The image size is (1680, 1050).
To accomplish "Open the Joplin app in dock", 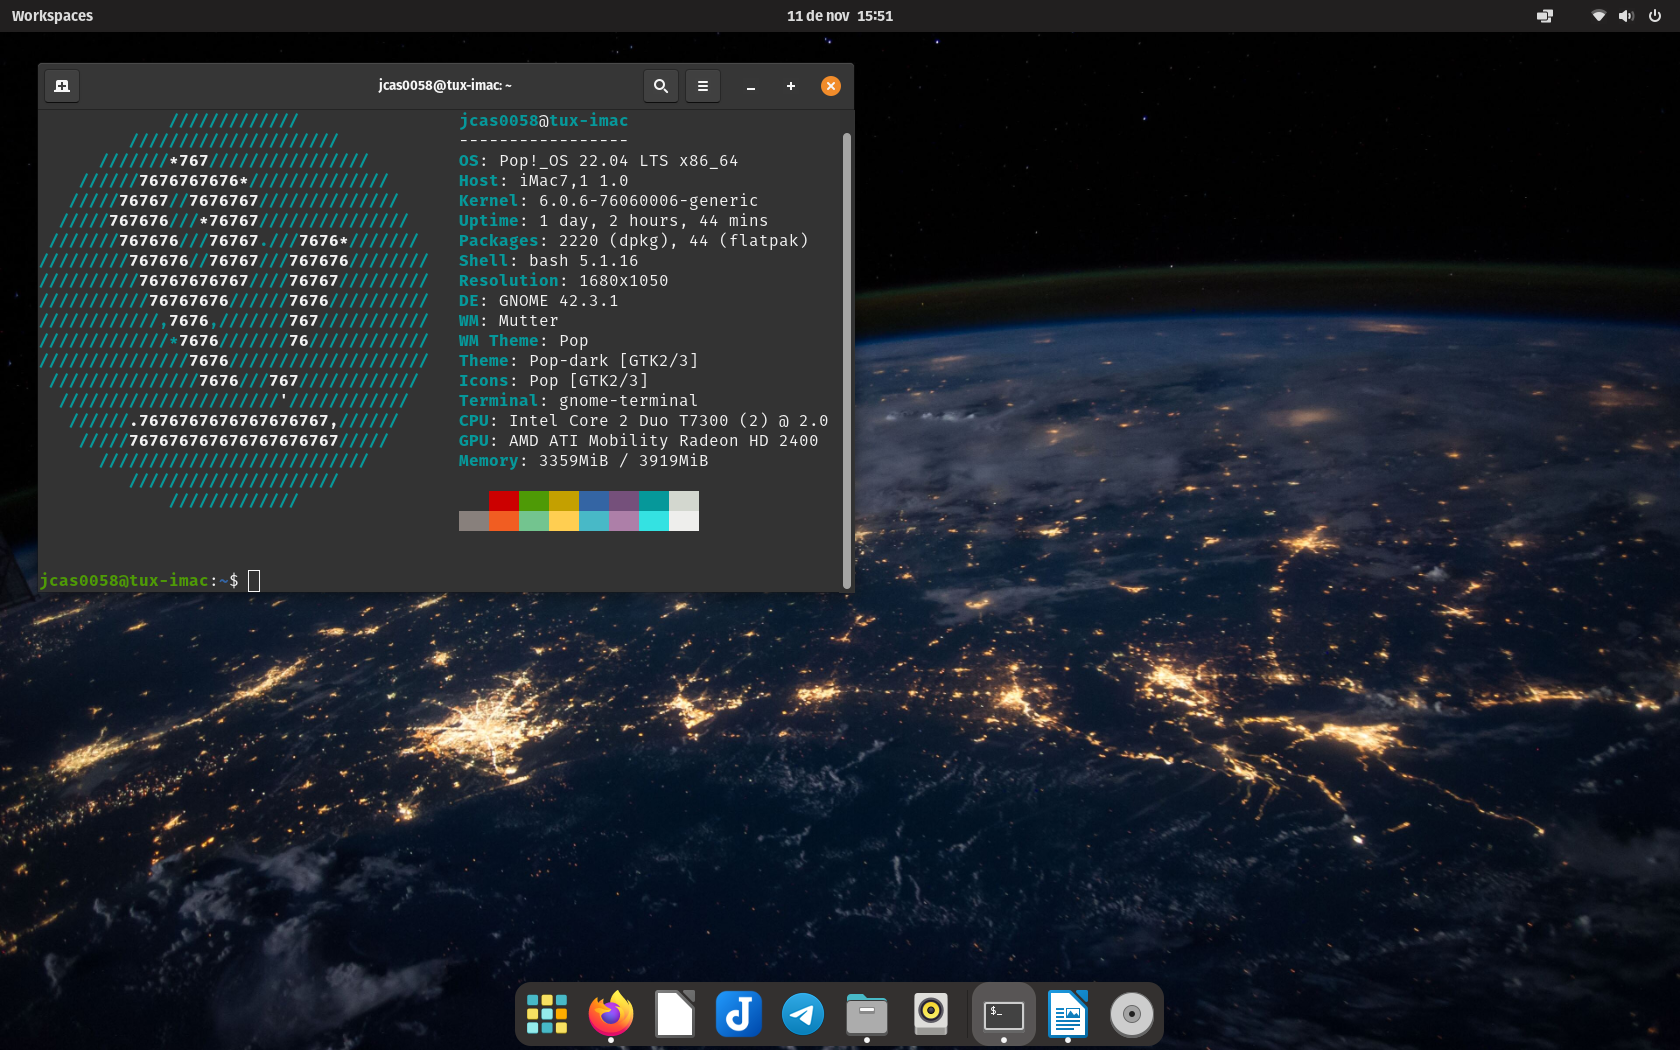I will (x=739, y=1014).
